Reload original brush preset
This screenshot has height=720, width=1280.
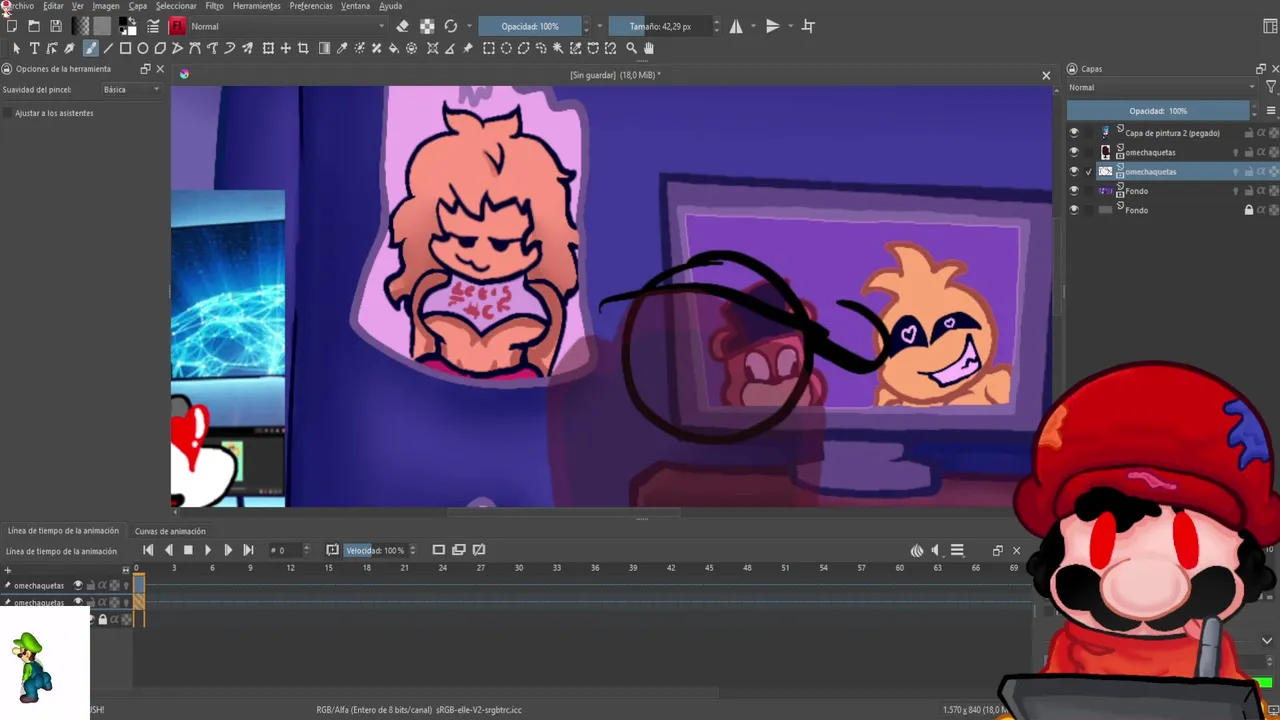tap(451, 26)
